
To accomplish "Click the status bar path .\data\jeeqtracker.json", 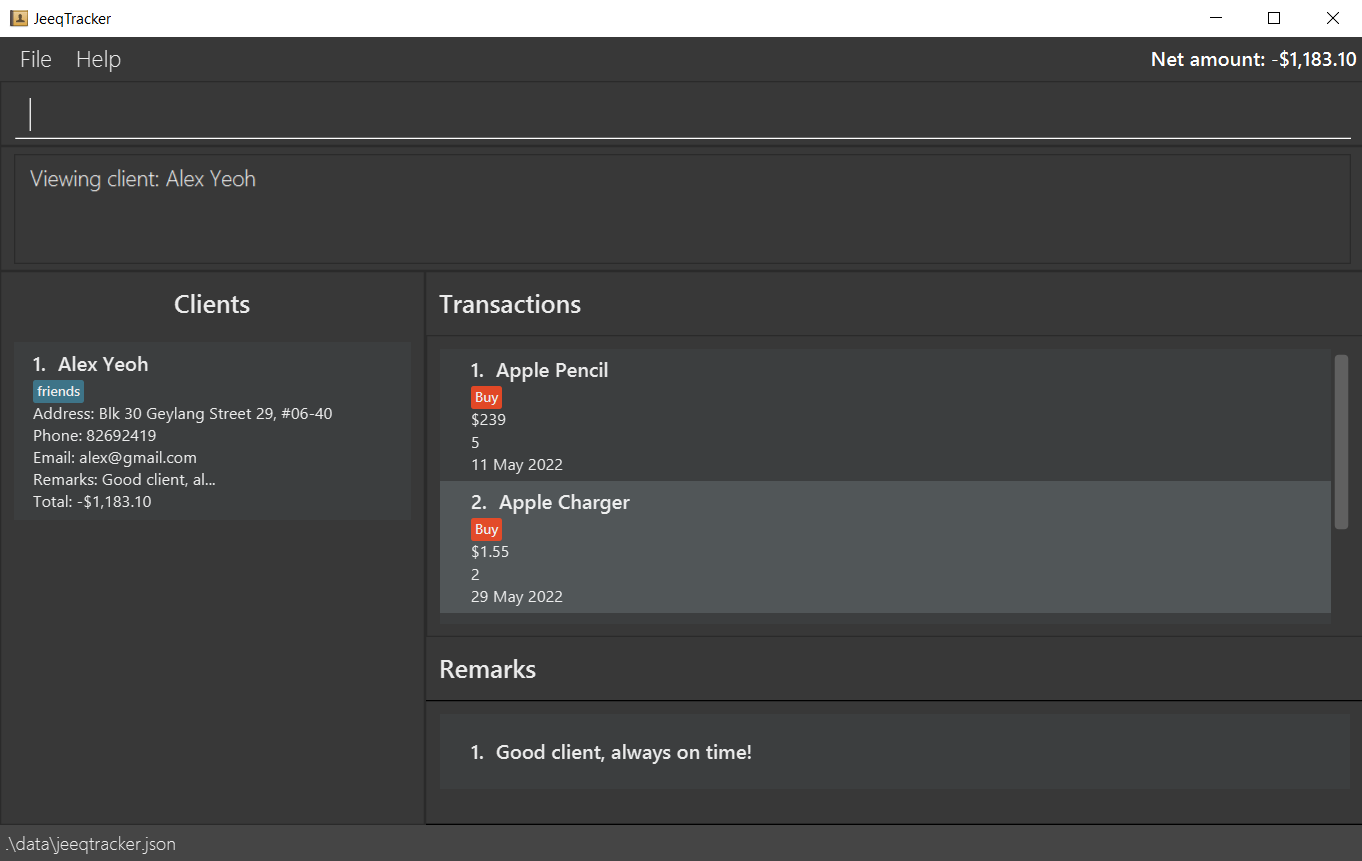I will [91, 844].
